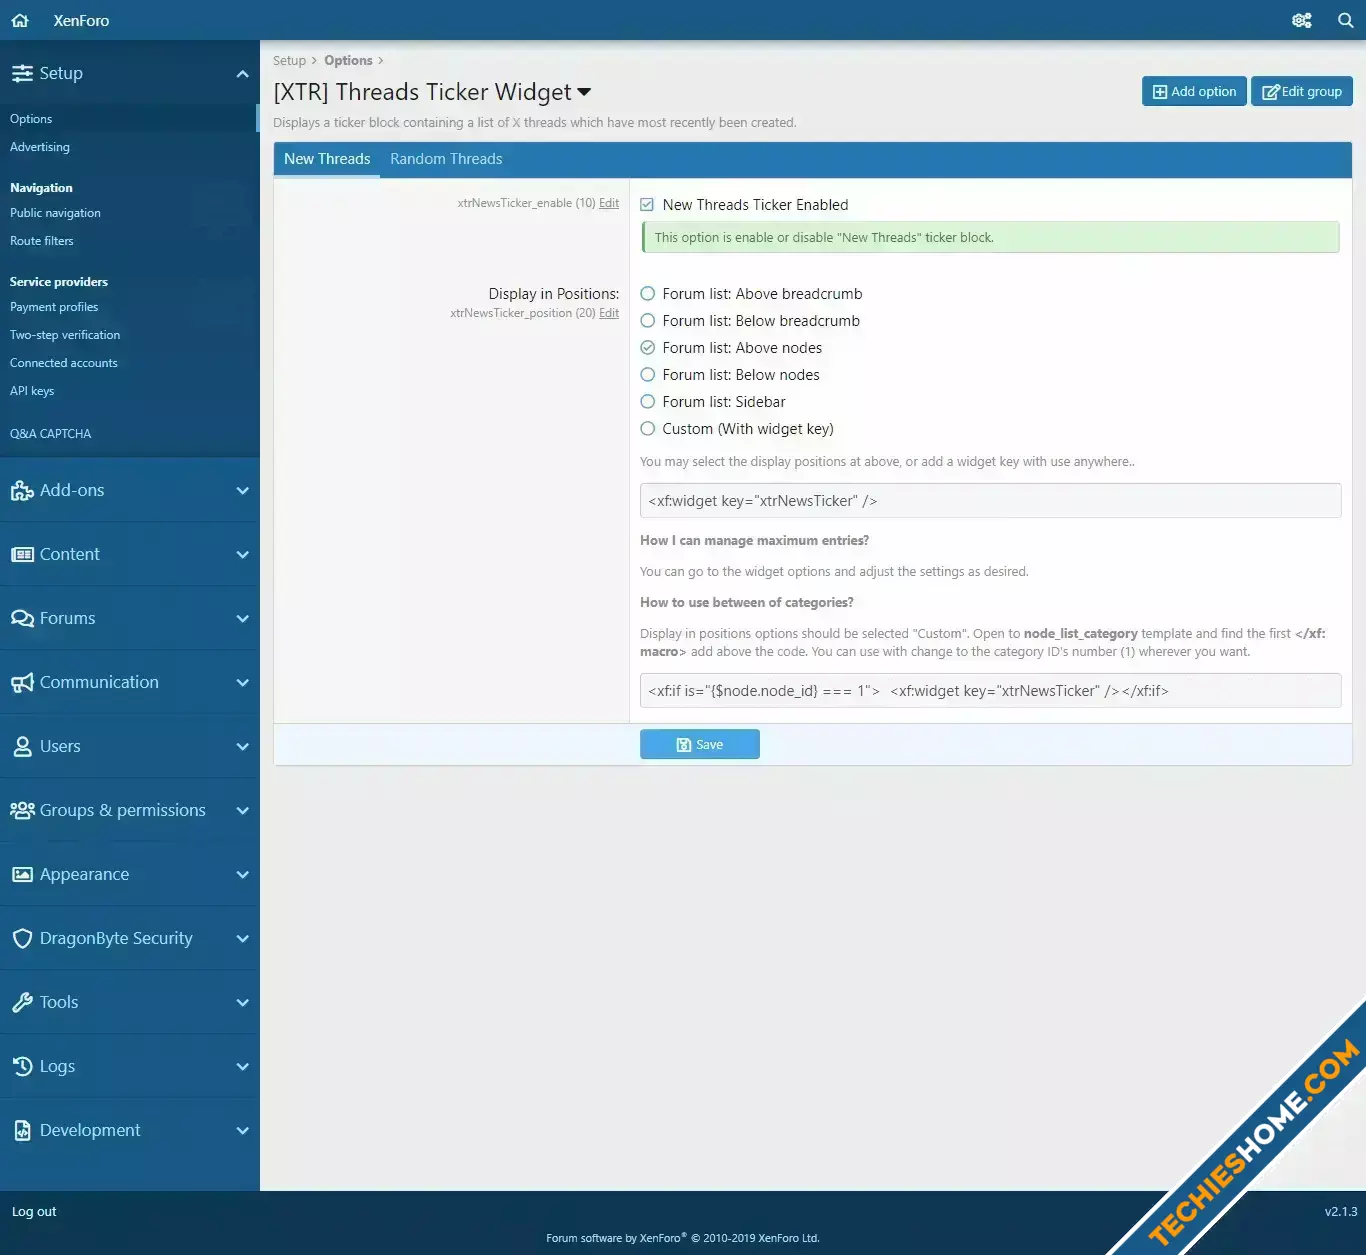The height and width of the screenshot is (1255, 1366).
Task: Expand the Groups & permissions chevron
Action: [242, 810]
